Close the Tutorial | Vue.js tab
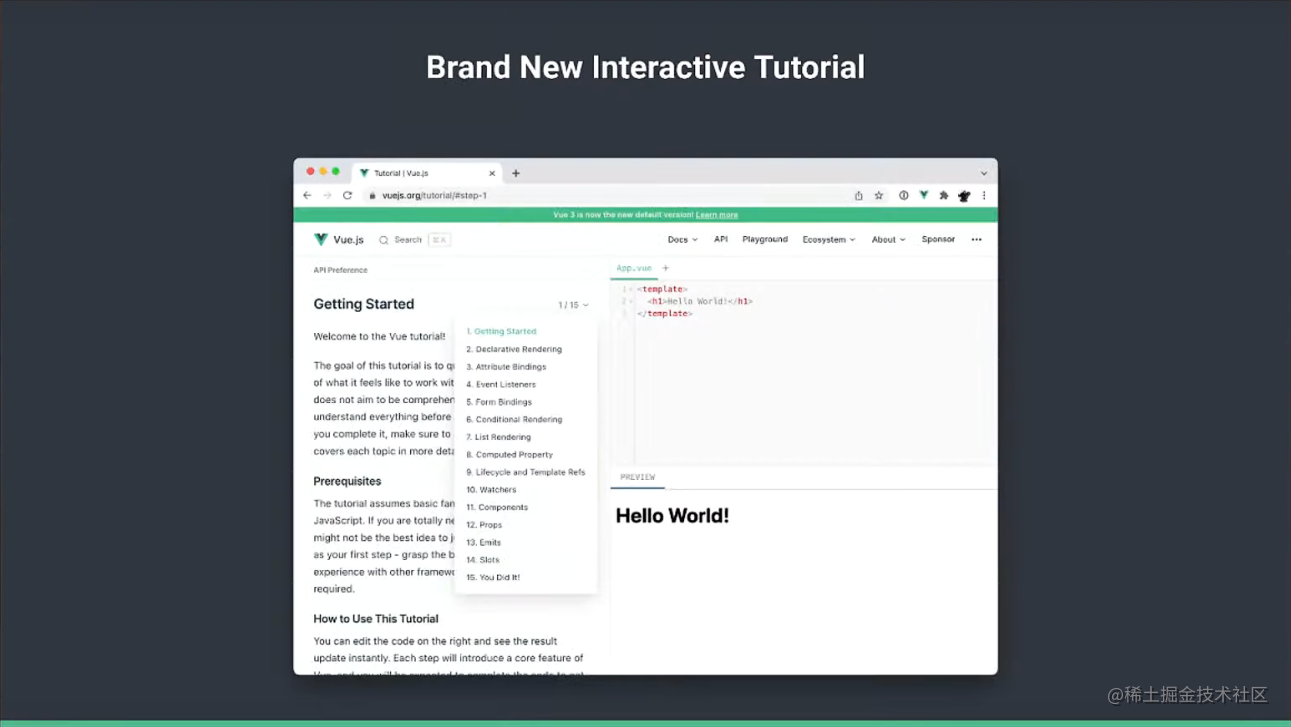 [x=492, y=173]
